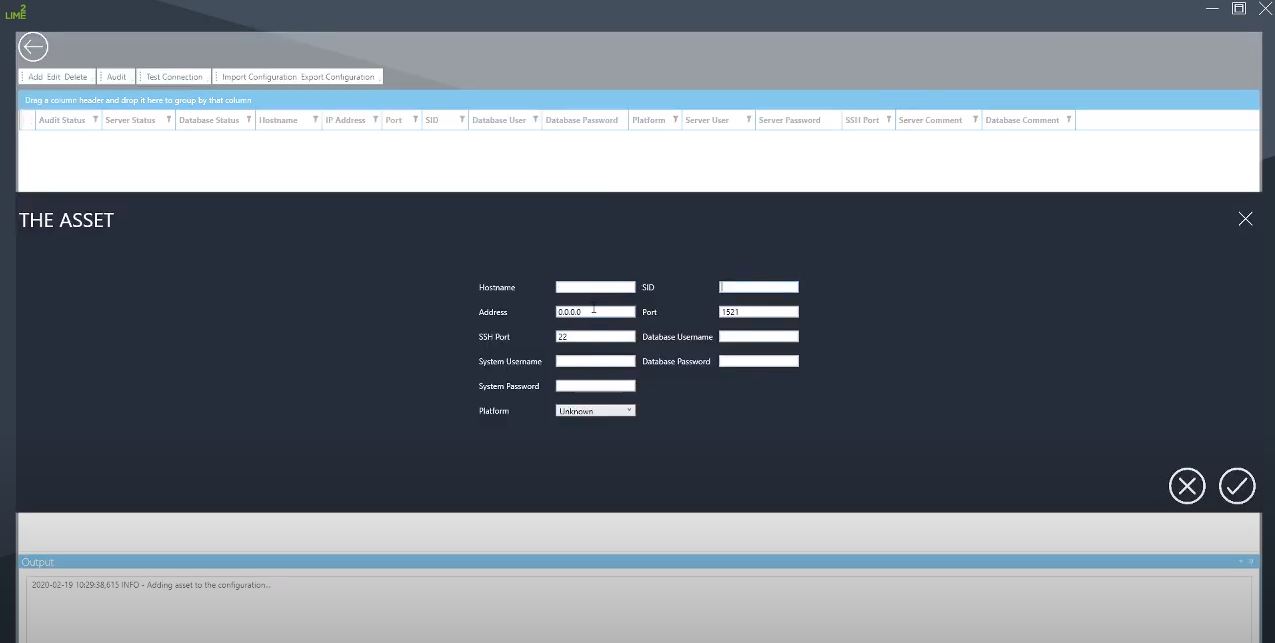Screen dimensions: 1275x643
Task: Click the Port field showing 1521
Action: tap(759, 312)
